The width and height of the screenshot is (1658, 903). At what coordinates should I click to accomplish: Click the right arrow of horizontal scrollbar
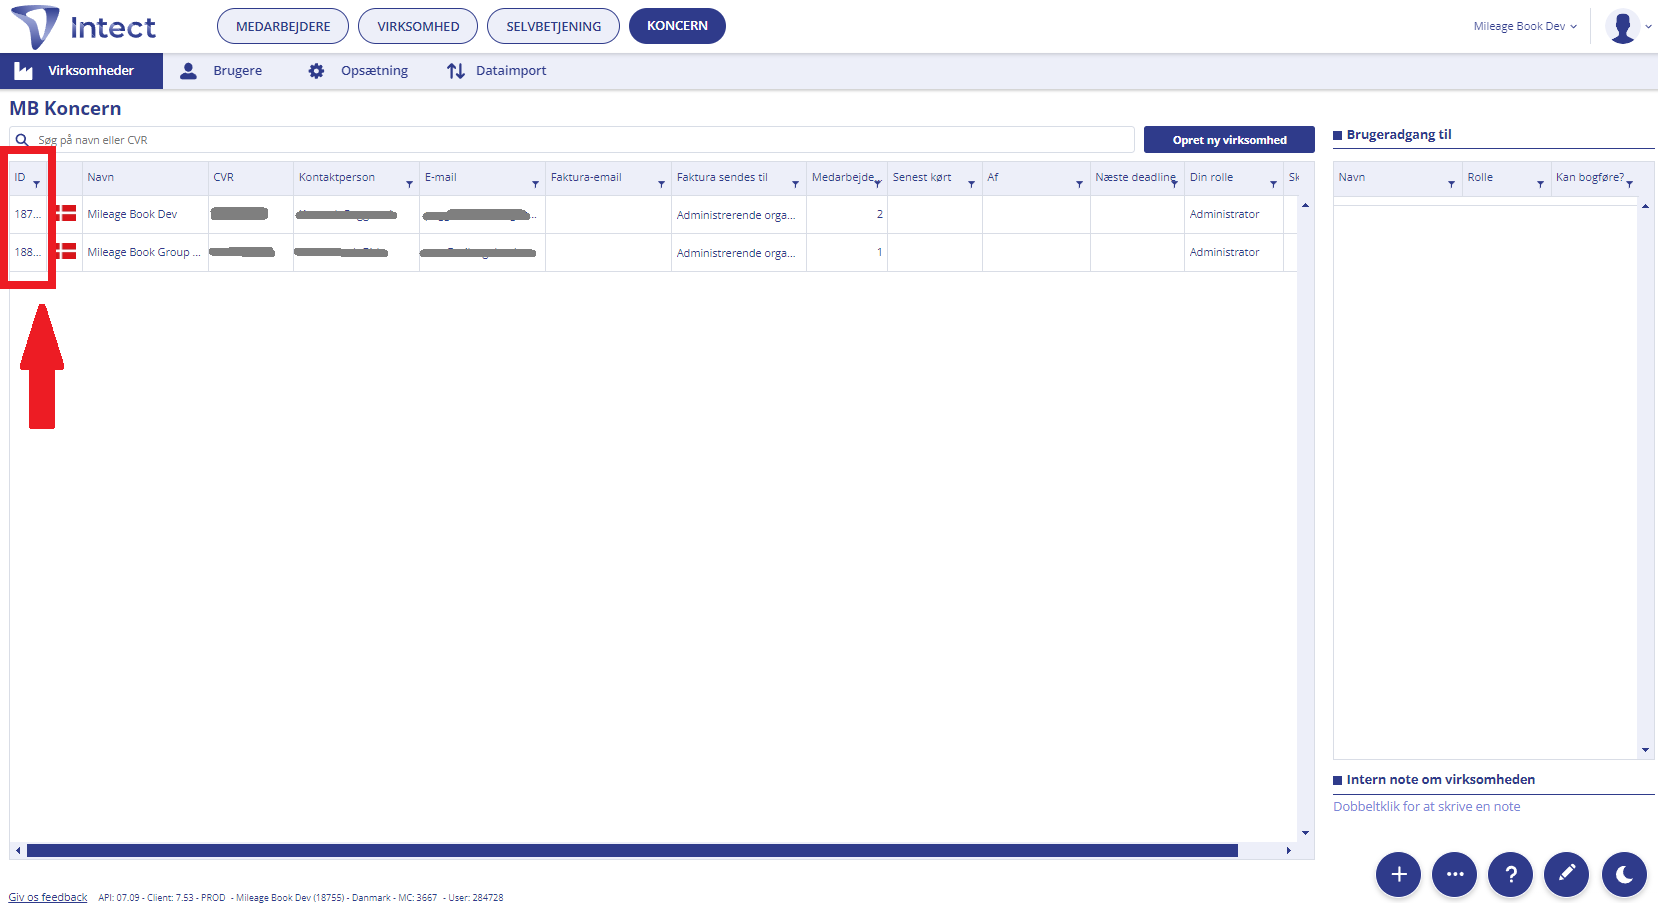[x=1288, y=851]
